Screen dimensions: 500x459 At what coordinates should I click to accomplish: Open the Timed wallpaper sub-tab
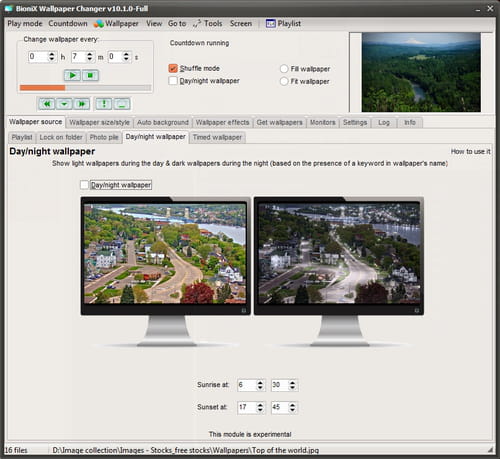coord(217,137)
